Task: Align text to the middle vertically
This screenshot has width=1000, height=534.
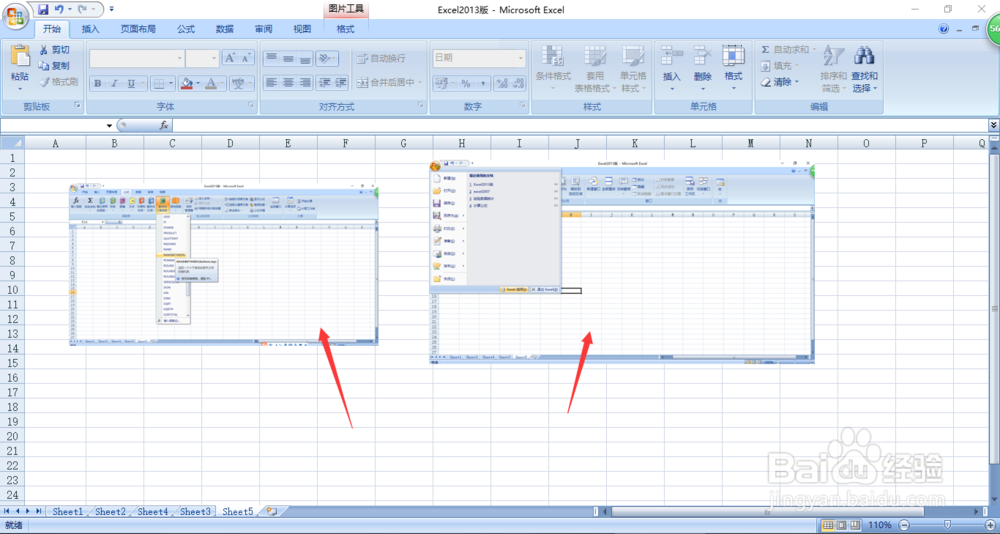Action: point(288,58)
